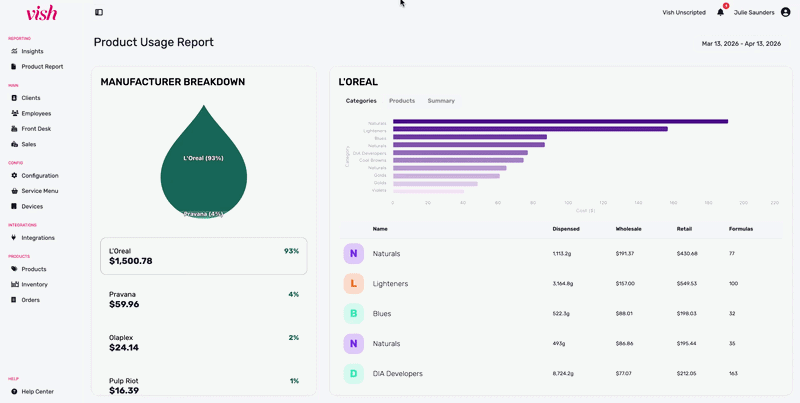Image resolution: width=800 pixels, height=403 pixels.
Task: Open the date range picker
Action: 740,44
